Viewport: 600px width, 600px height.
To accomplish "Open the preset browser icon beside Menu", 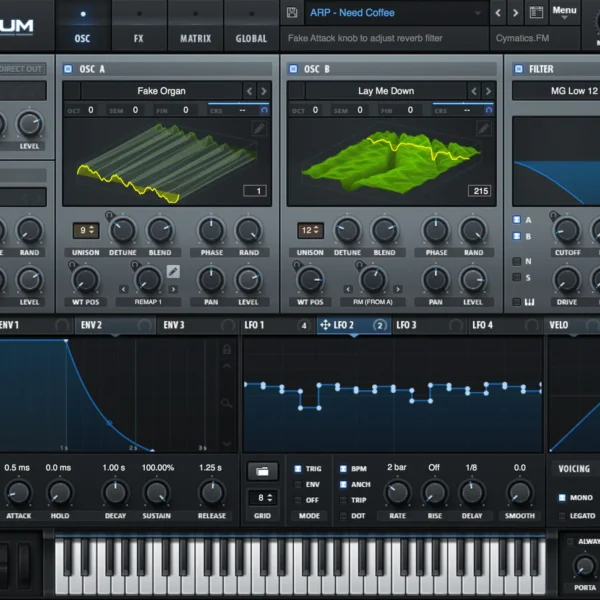I will (x=536, y=13).
